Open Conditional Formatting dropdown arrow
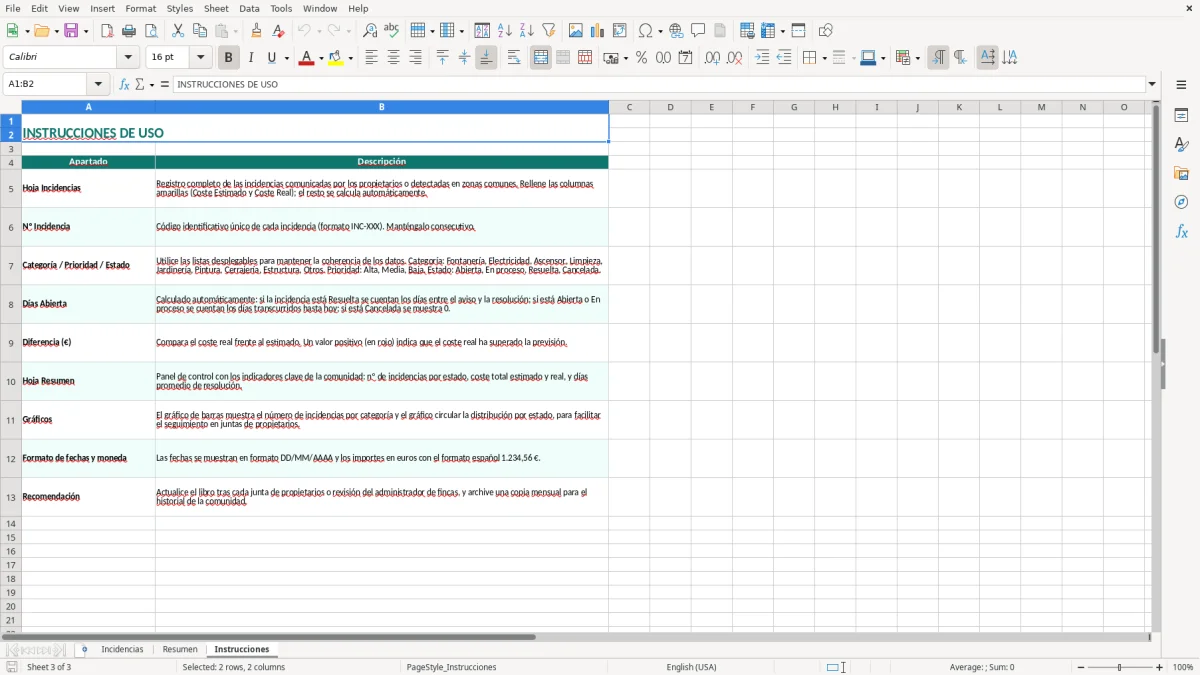This screenshot has width=1200, height=675. (x=917, y=58)
